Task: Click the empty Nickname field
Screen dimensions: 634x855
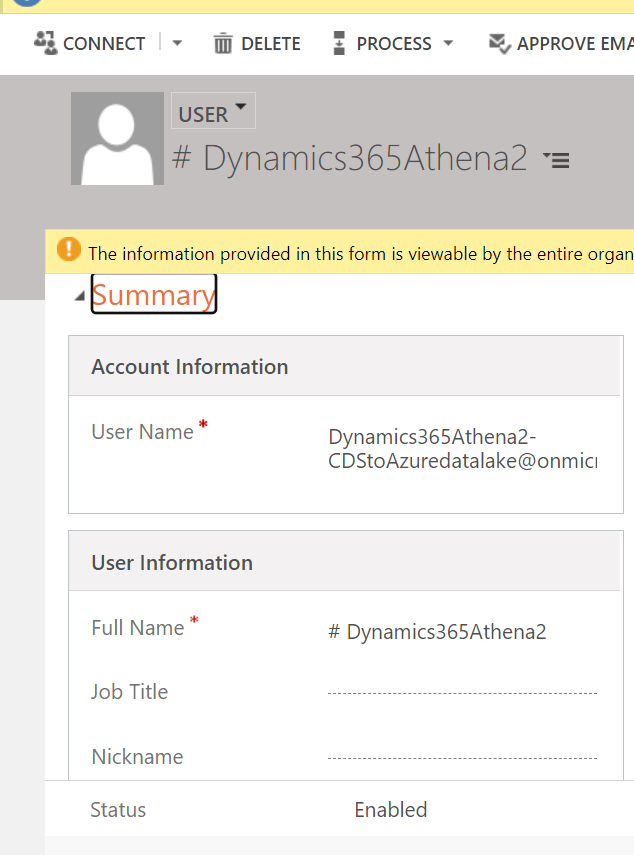Action: pyautogui.click(x=462, y=757)
